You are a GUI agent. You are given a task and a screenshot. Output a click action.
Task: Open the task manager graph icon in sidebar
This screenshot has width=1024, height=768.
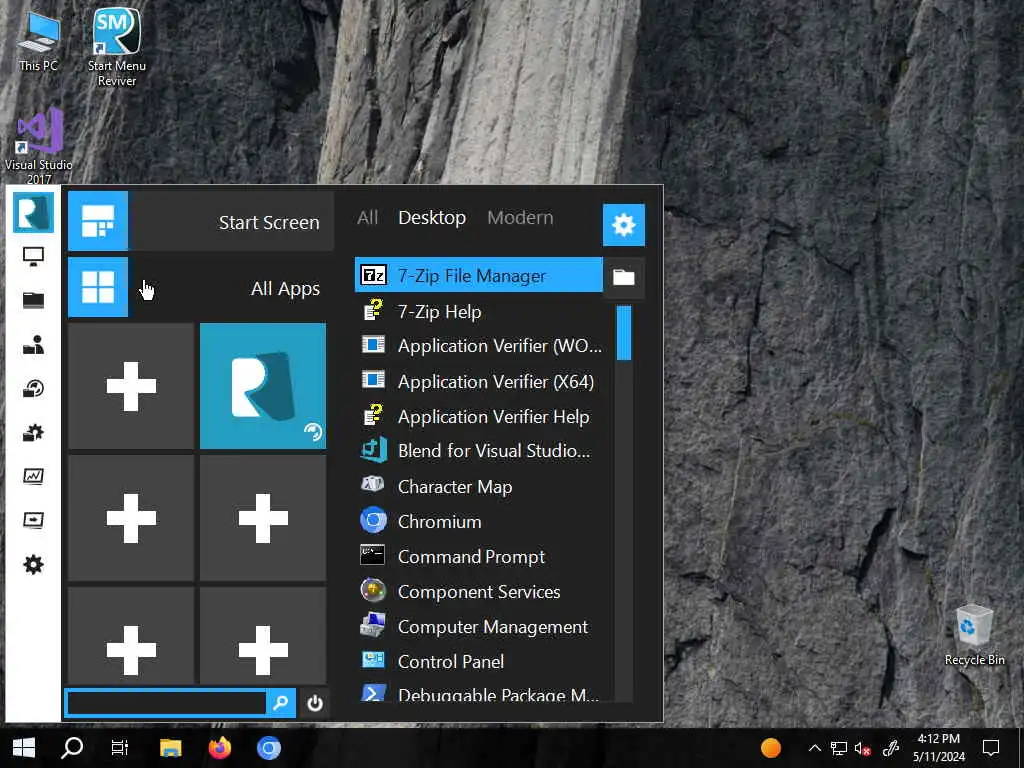coord(33,476)
